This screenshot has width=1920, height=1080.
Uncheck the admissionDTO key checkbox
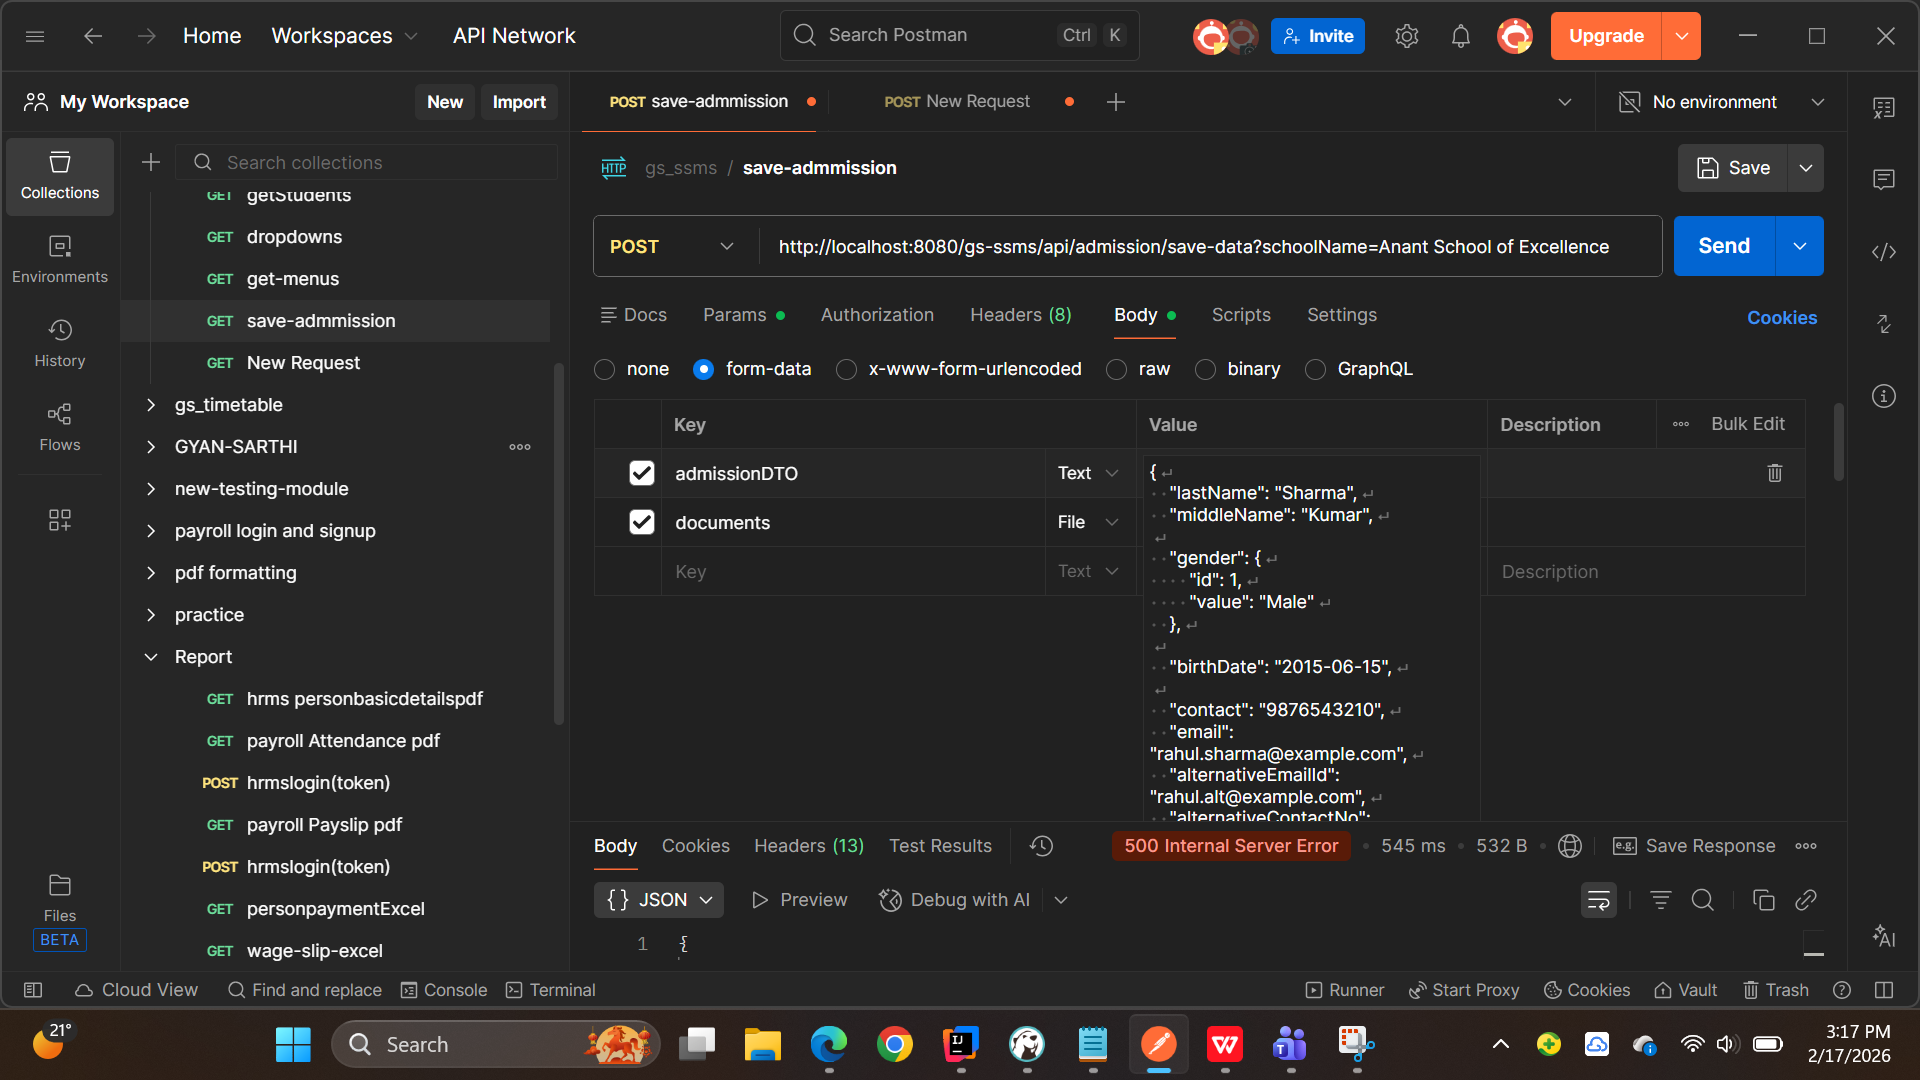tap(642, 473)
